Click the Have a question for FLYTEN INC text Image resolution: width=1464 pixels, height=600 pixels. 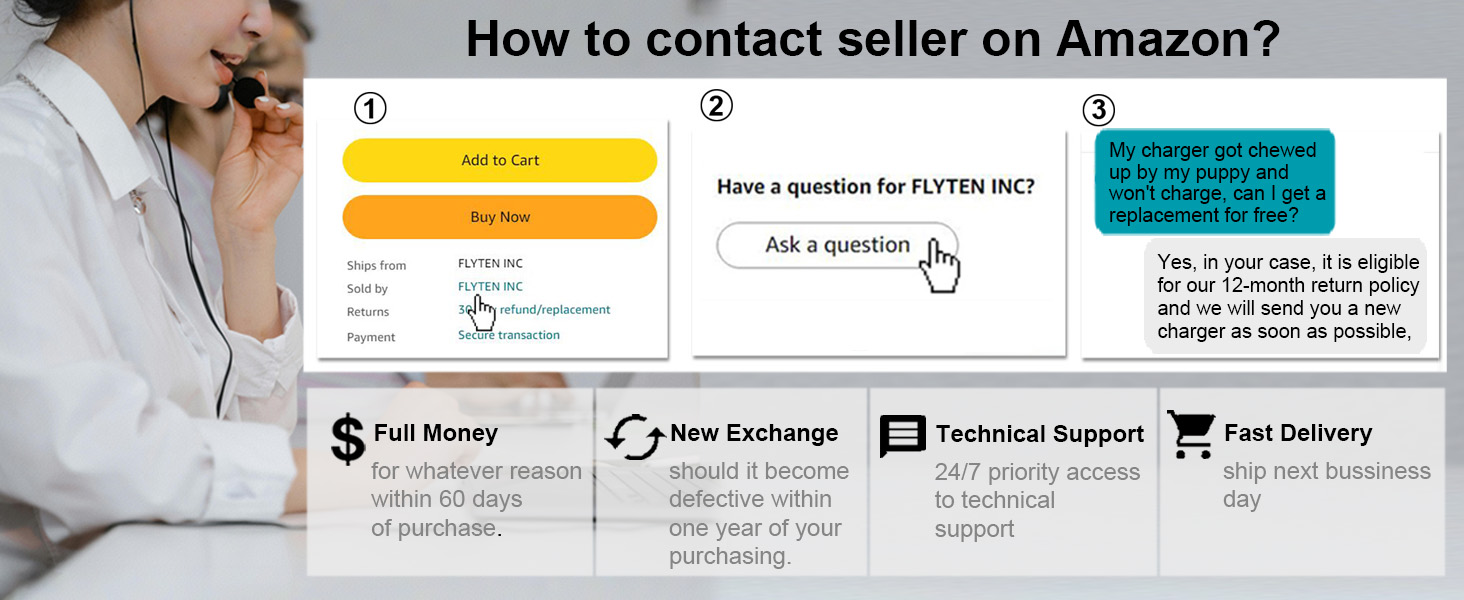point(875,187)
